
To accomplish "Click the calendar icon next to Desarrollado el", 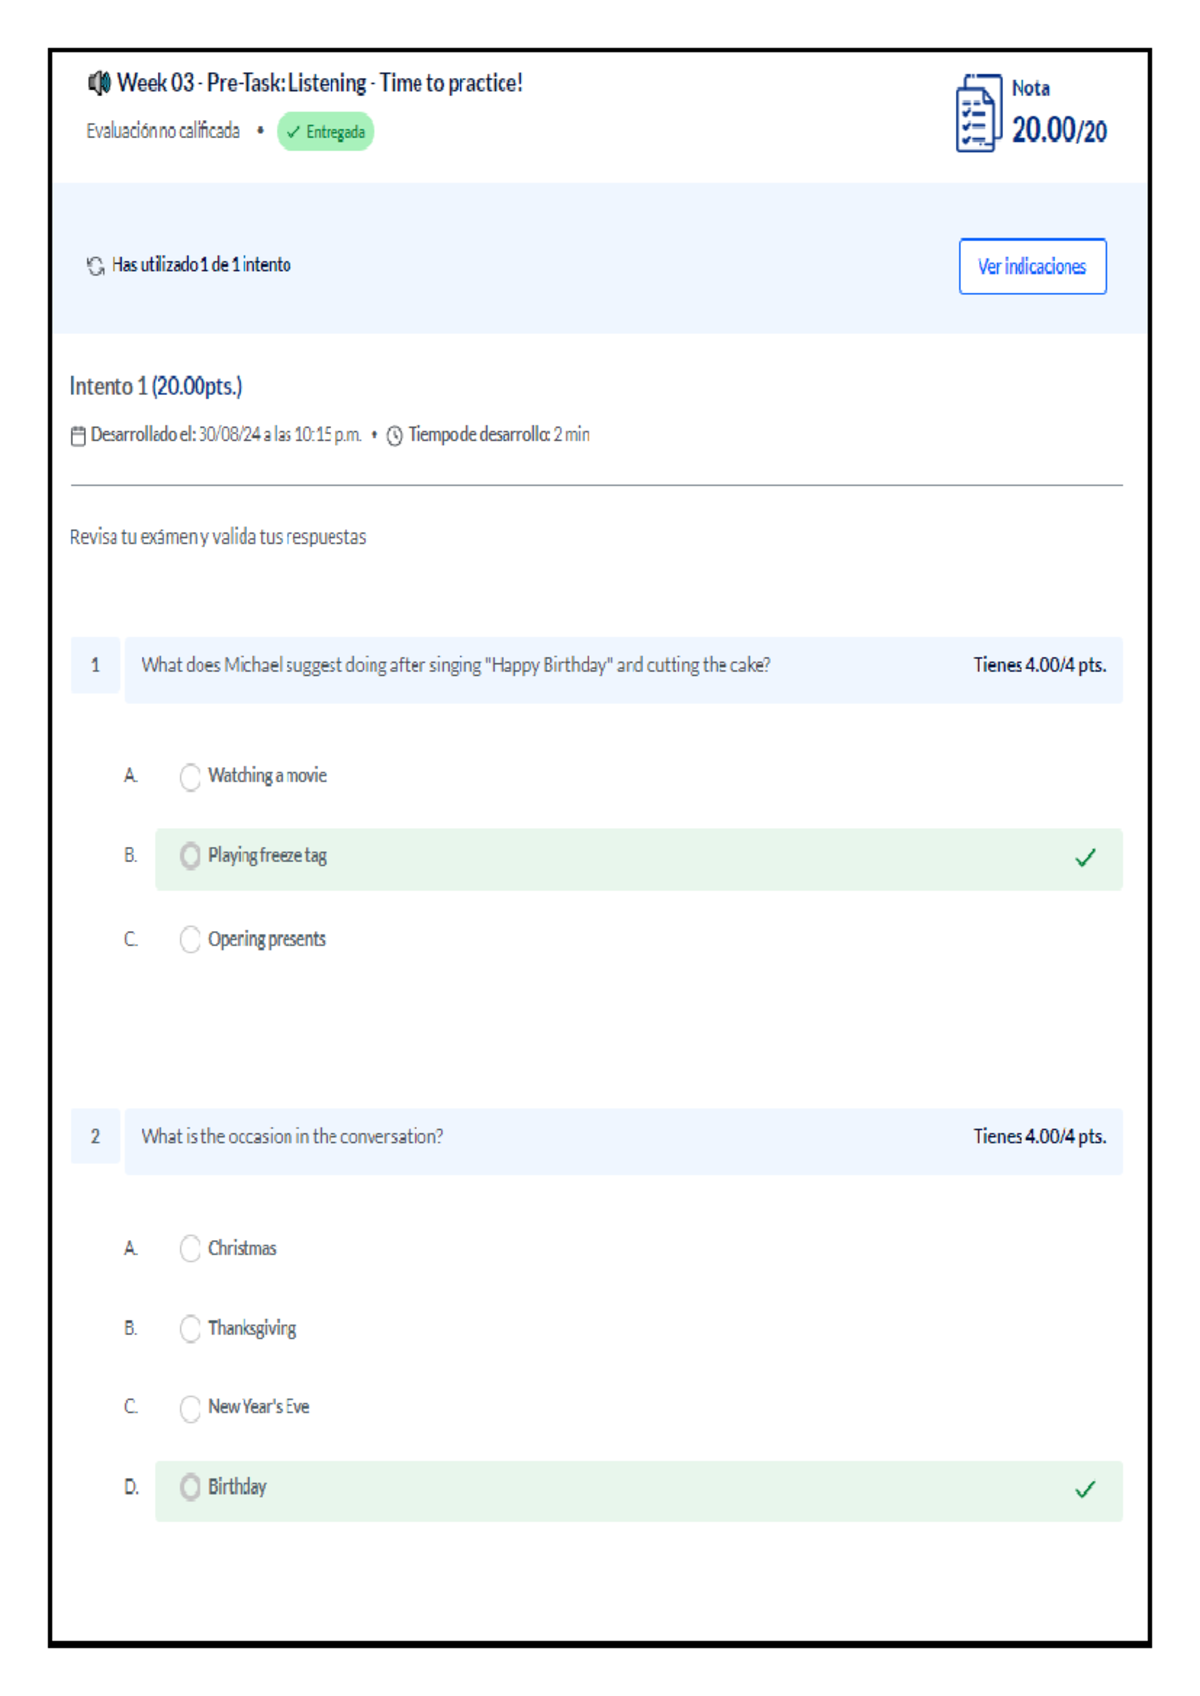I will (x=77, y=434).
